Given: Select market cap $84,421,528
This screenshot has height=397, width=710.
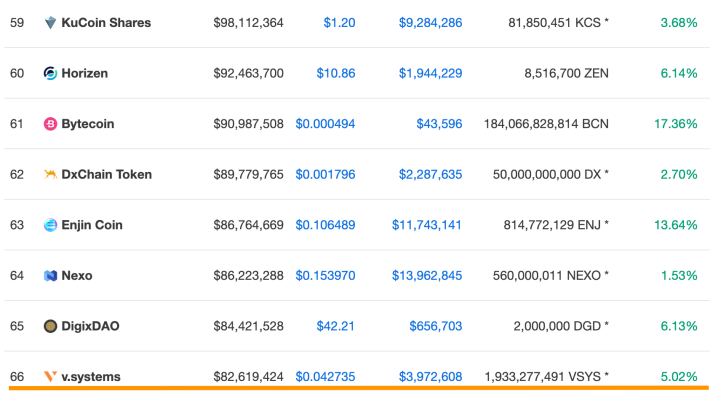Looking at the screenshot, I should [249, 326].
